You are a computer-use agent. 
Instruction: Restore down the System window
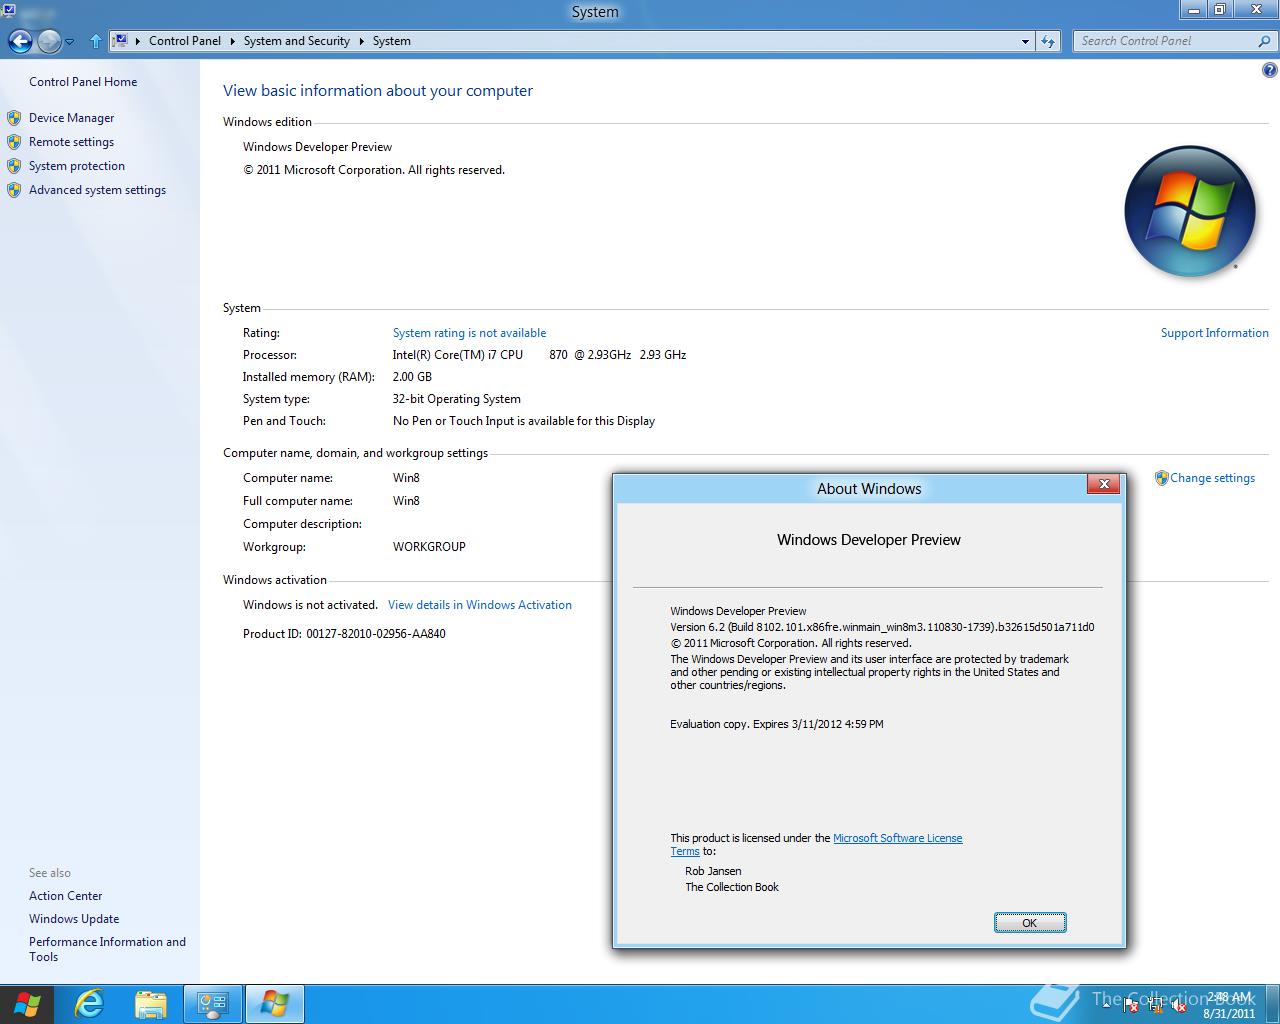[1220, 10]
